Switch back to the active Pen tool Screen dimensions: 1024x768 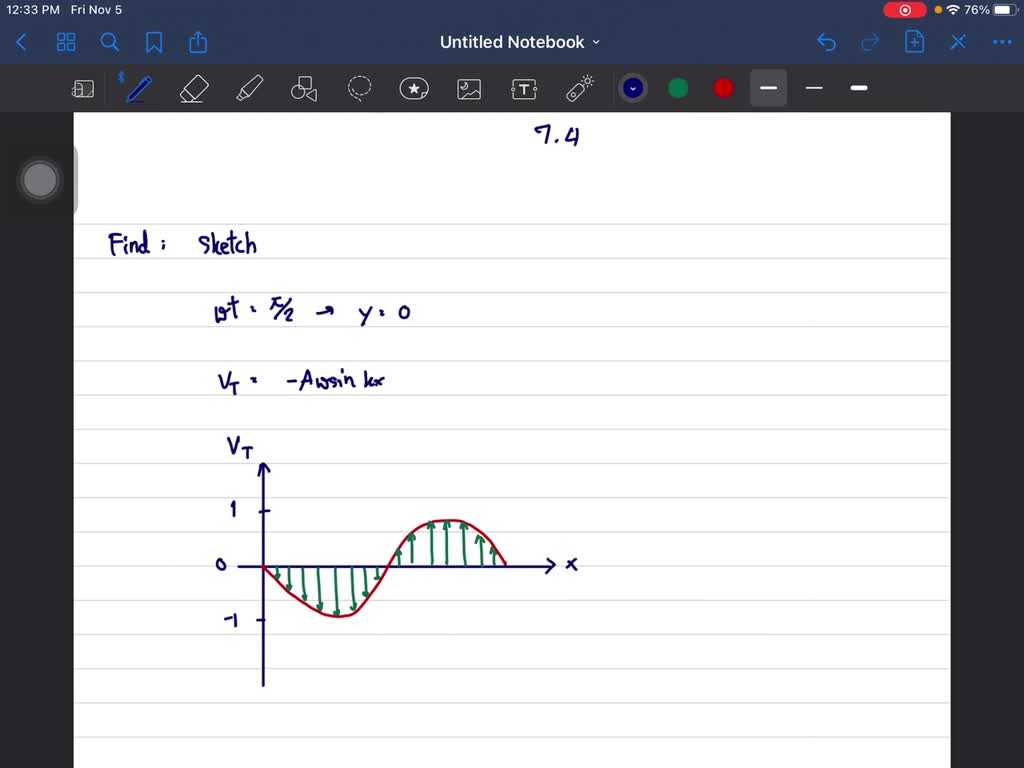[137, 88]
